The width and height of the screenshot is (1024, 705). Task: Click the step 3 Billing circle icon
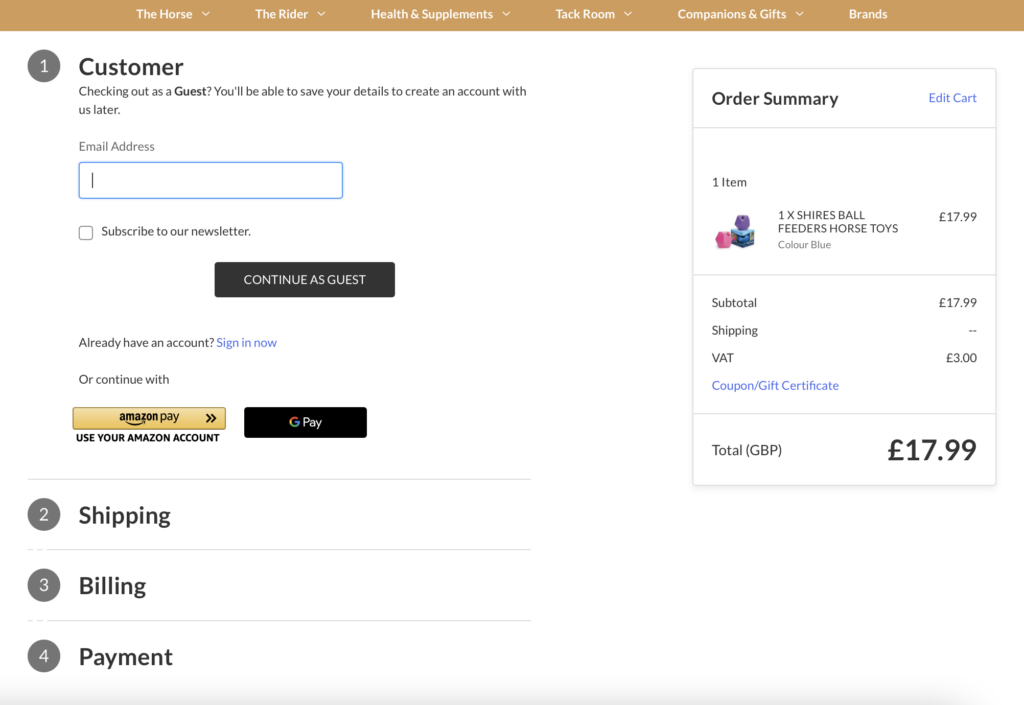[x=42, y=585]
